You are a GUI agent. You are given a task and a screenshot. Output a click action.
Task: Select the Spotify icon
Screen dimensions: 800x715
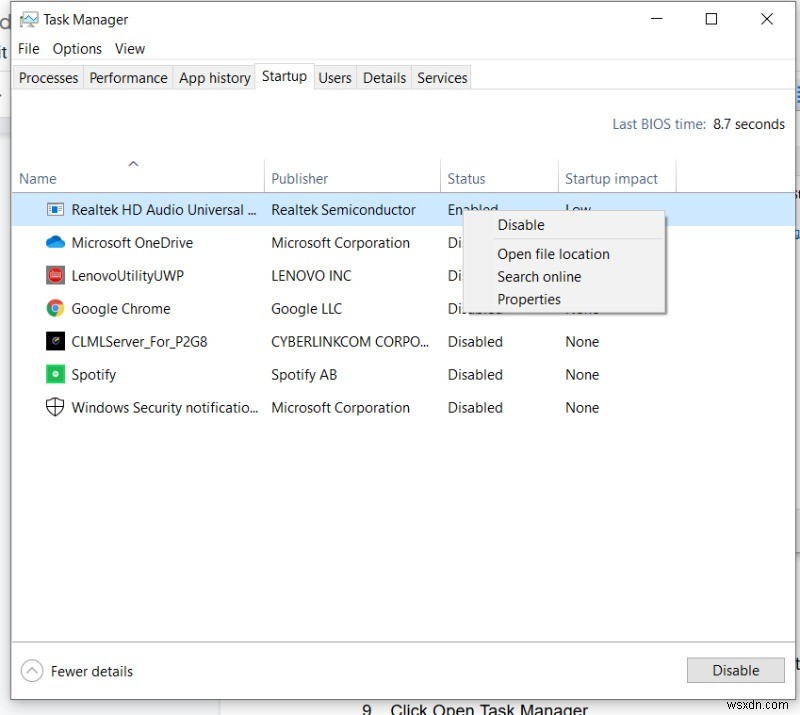pyautogui.click(x=55, y=374)
